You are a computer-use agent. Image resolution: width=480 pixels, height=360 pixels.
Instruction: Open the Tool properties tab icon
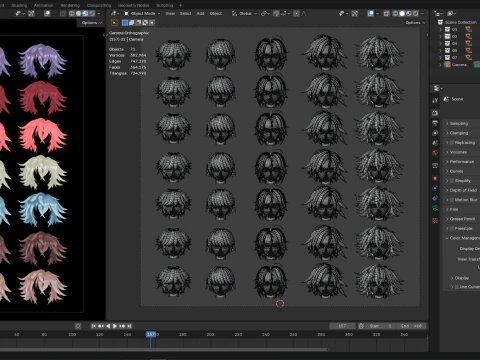point(435,100)
